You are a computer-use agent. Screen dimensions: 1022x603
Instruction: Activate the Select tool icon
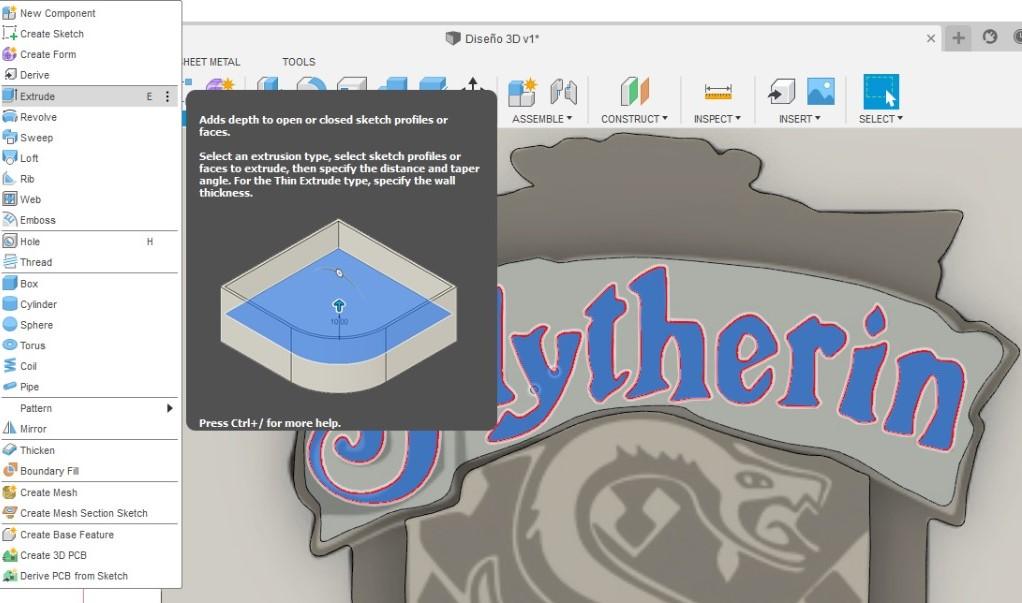881,91
